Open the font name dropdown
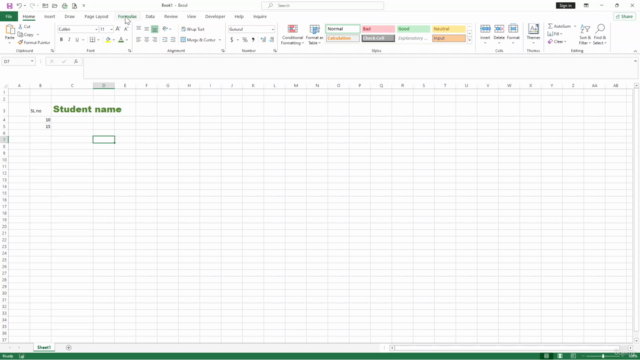The image size is (640, 360). tap(96, 29)
